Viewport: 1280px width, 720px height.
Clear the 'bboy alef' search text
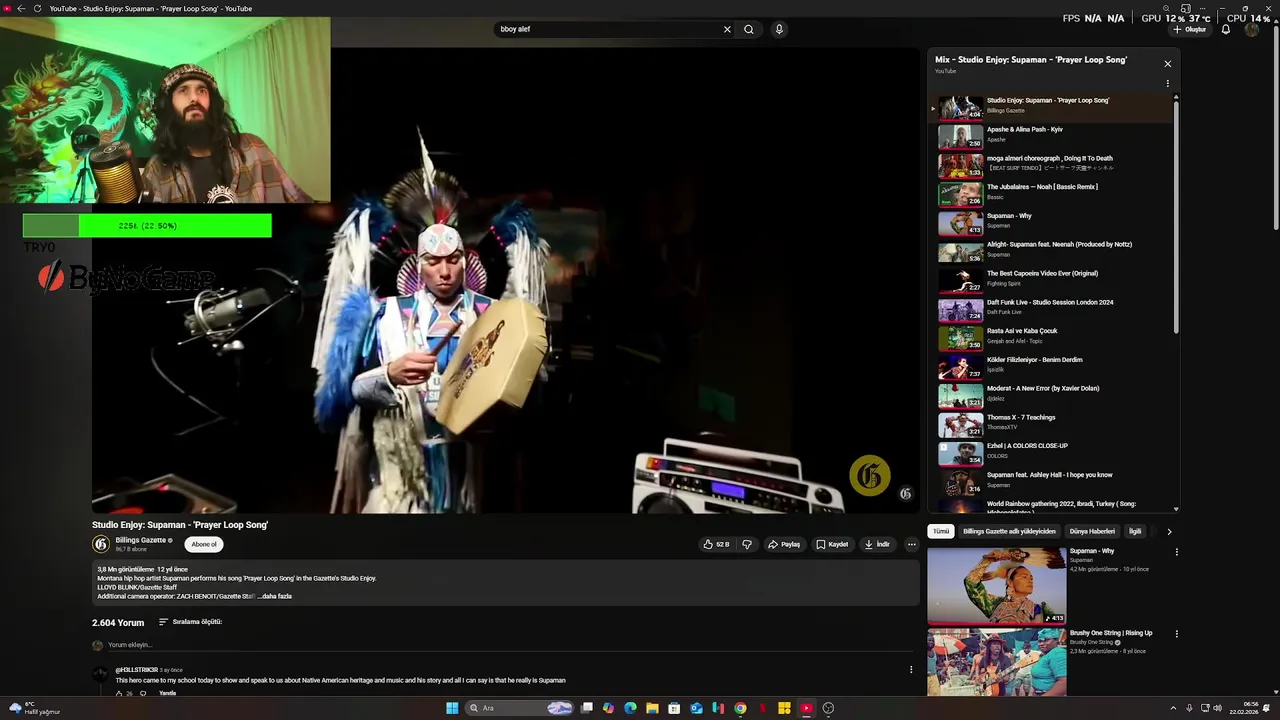click(727, 29)
